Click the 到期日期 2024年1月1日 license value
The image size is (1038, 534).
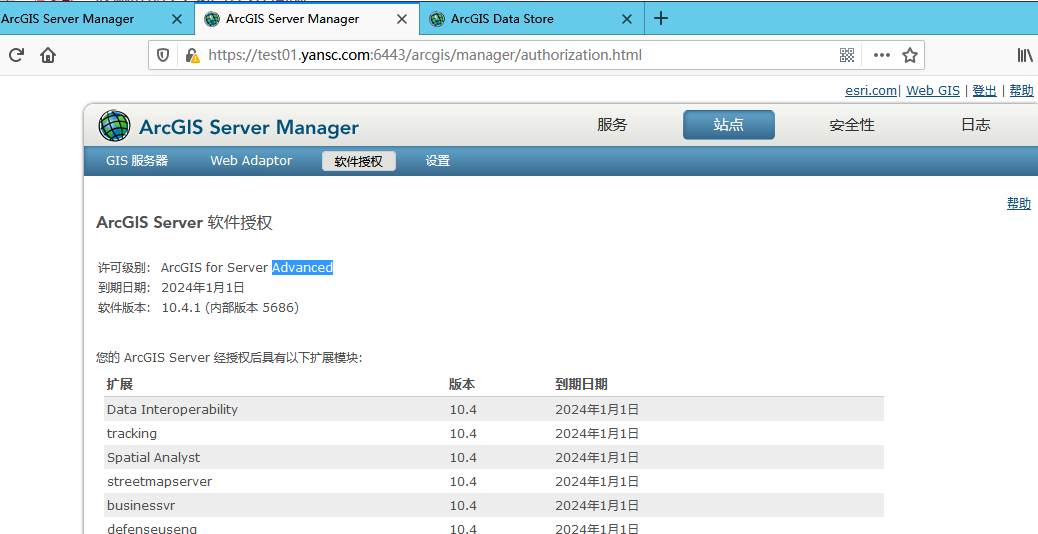203,287
